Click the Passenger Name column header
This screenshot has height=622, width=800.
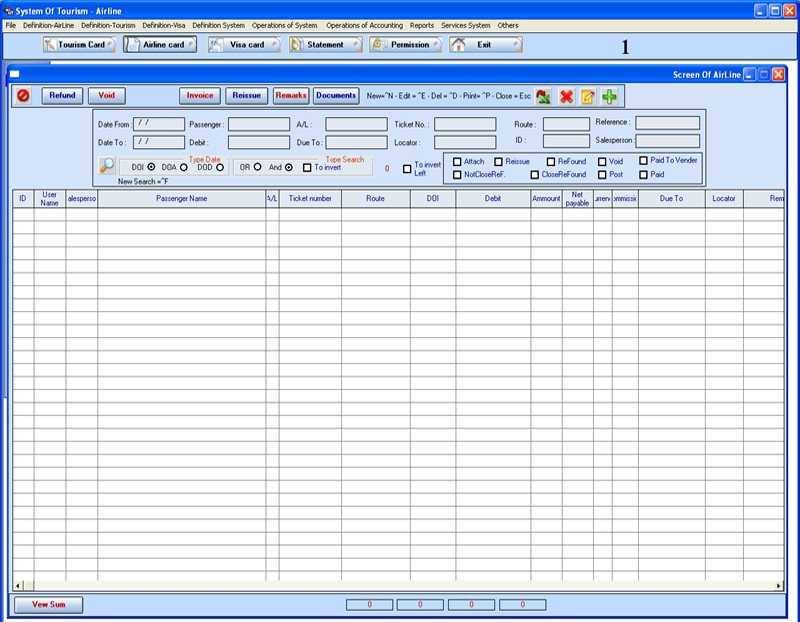181,199
